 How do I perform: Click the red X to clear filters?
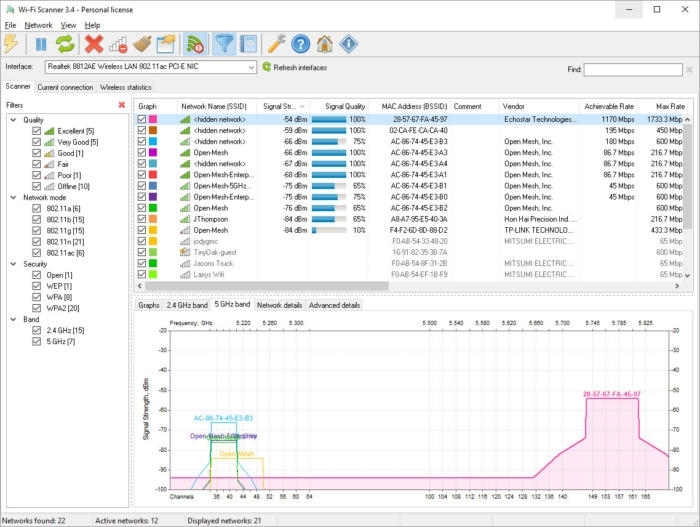pyautogui.click(x=121, y=105)
